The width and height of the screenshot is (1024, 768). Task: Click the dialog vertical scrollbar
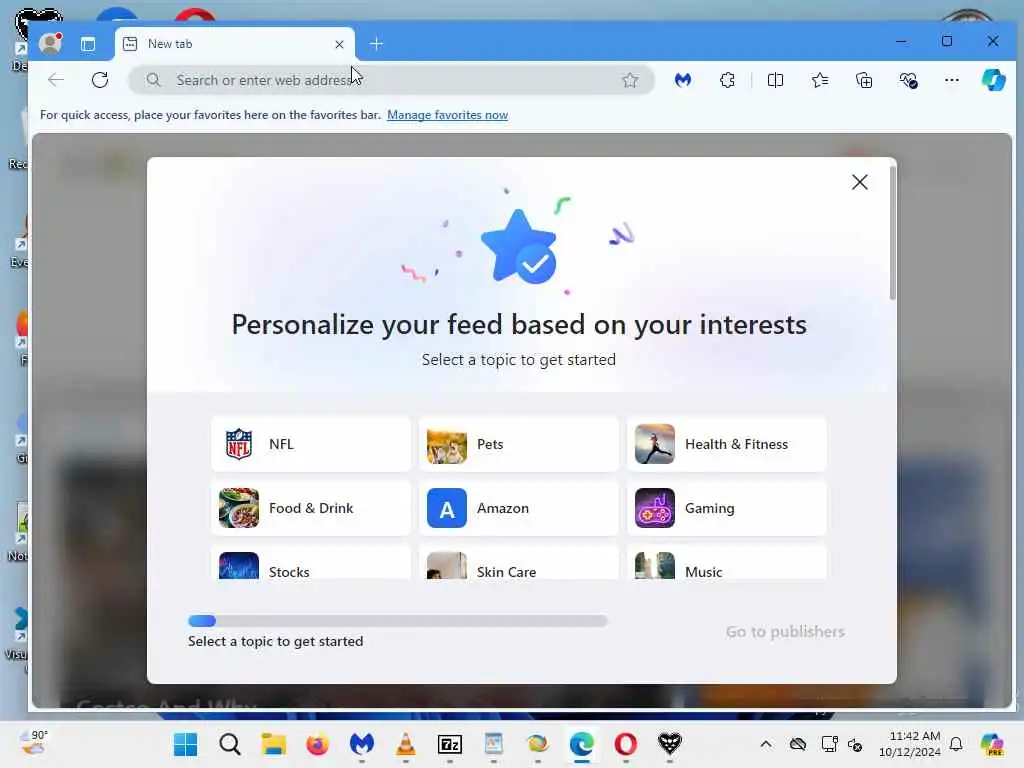(x=892, y=233)
